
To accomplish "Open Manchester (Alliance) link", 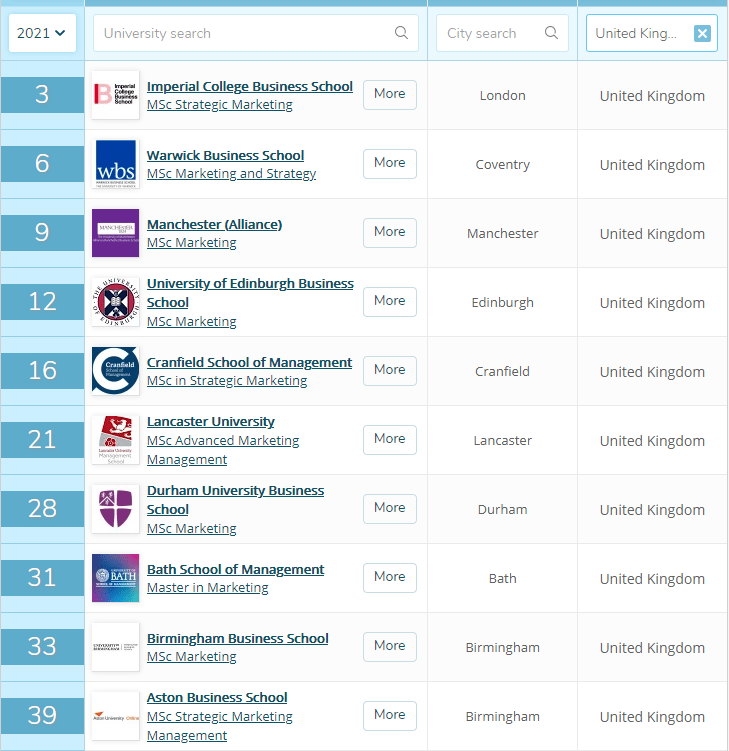I will (x=214, y=224).
